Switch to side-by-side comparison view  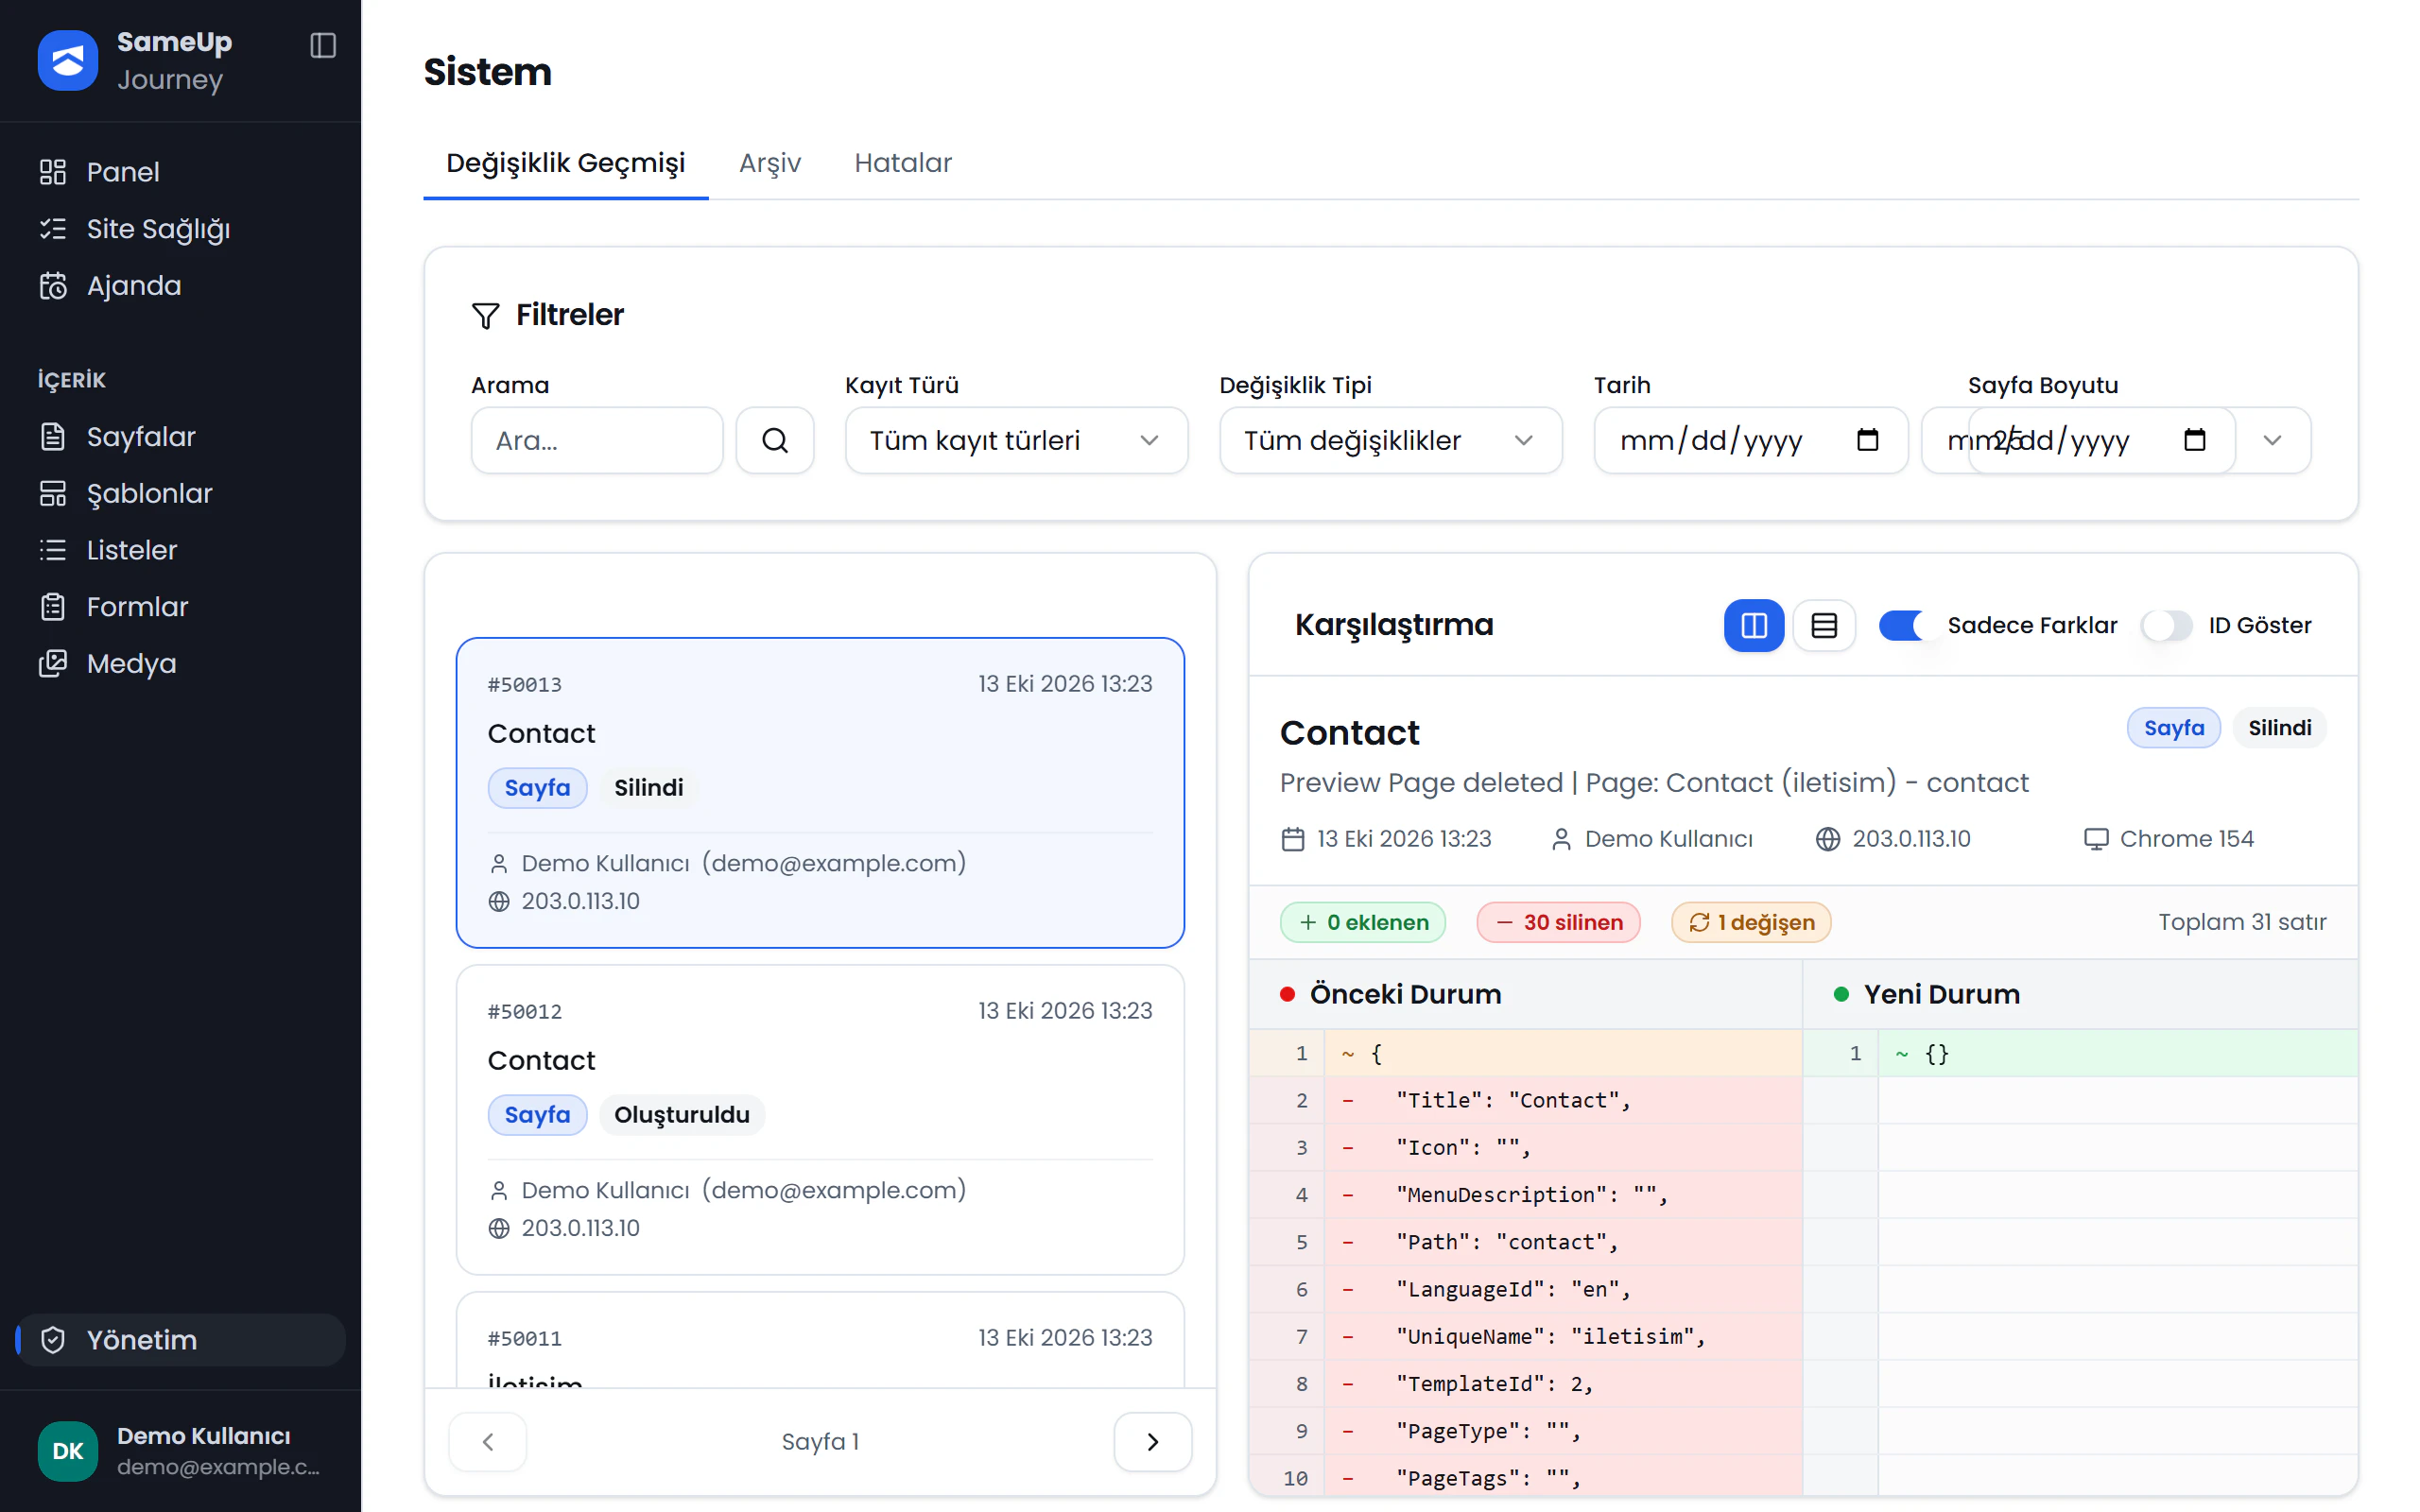point(1754,625)
